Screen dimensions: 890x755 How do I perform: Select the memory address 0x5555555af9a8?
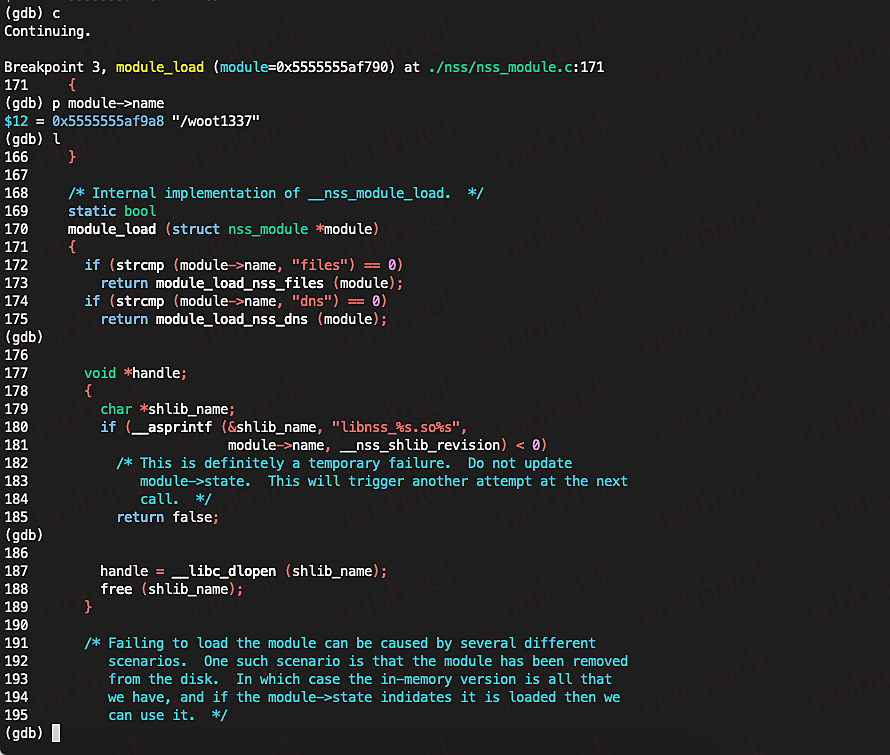point(108,120)
